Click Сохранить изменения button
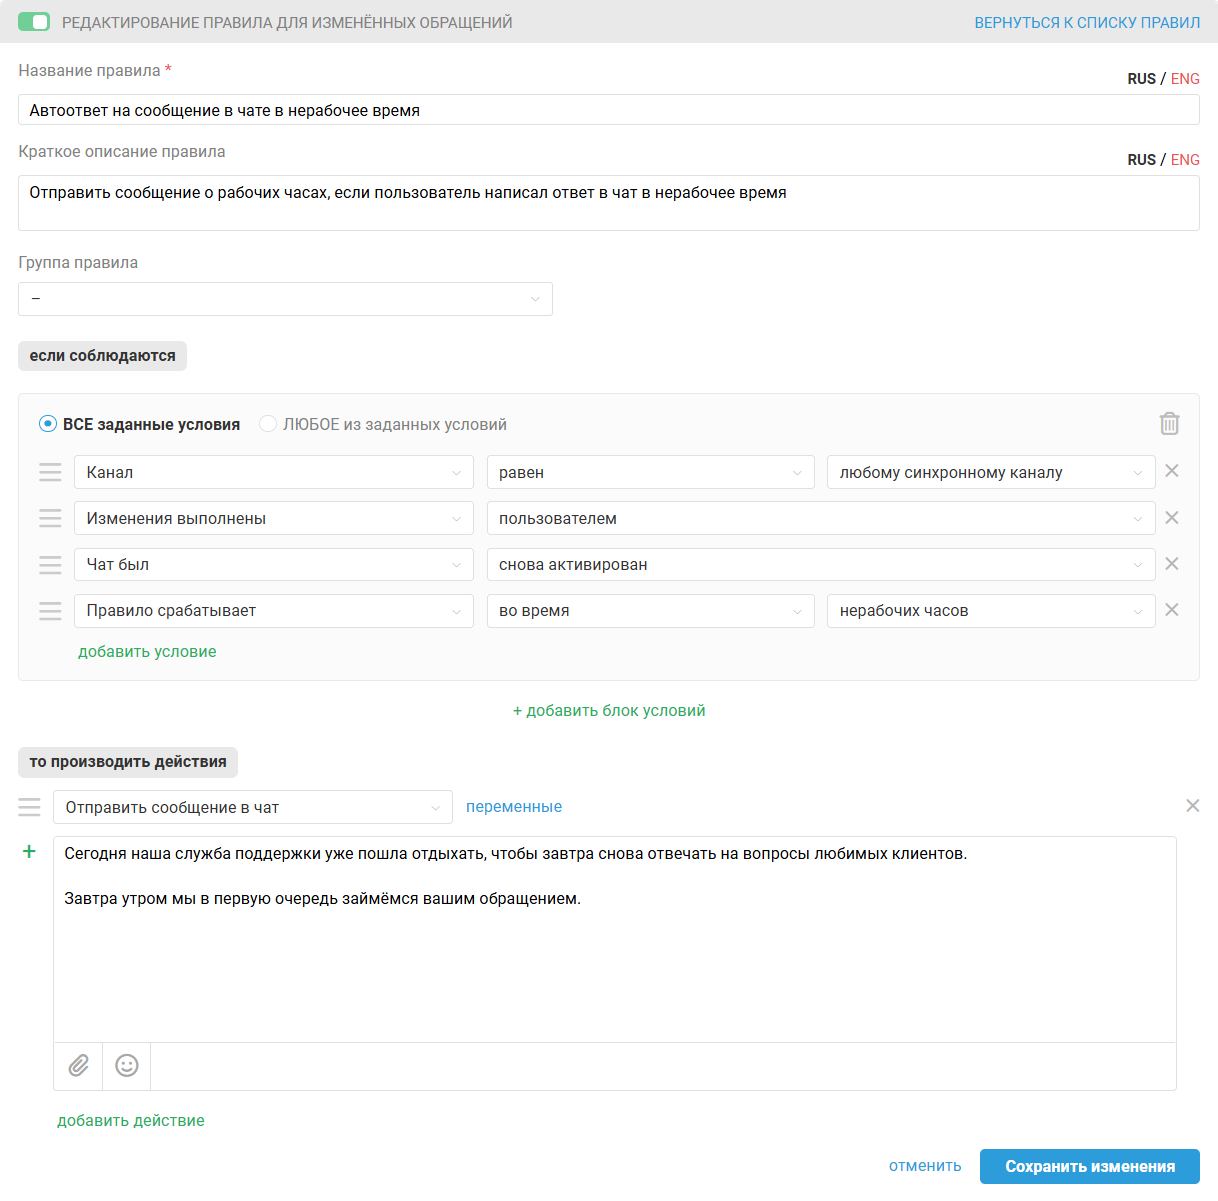 [1089, 1166]
